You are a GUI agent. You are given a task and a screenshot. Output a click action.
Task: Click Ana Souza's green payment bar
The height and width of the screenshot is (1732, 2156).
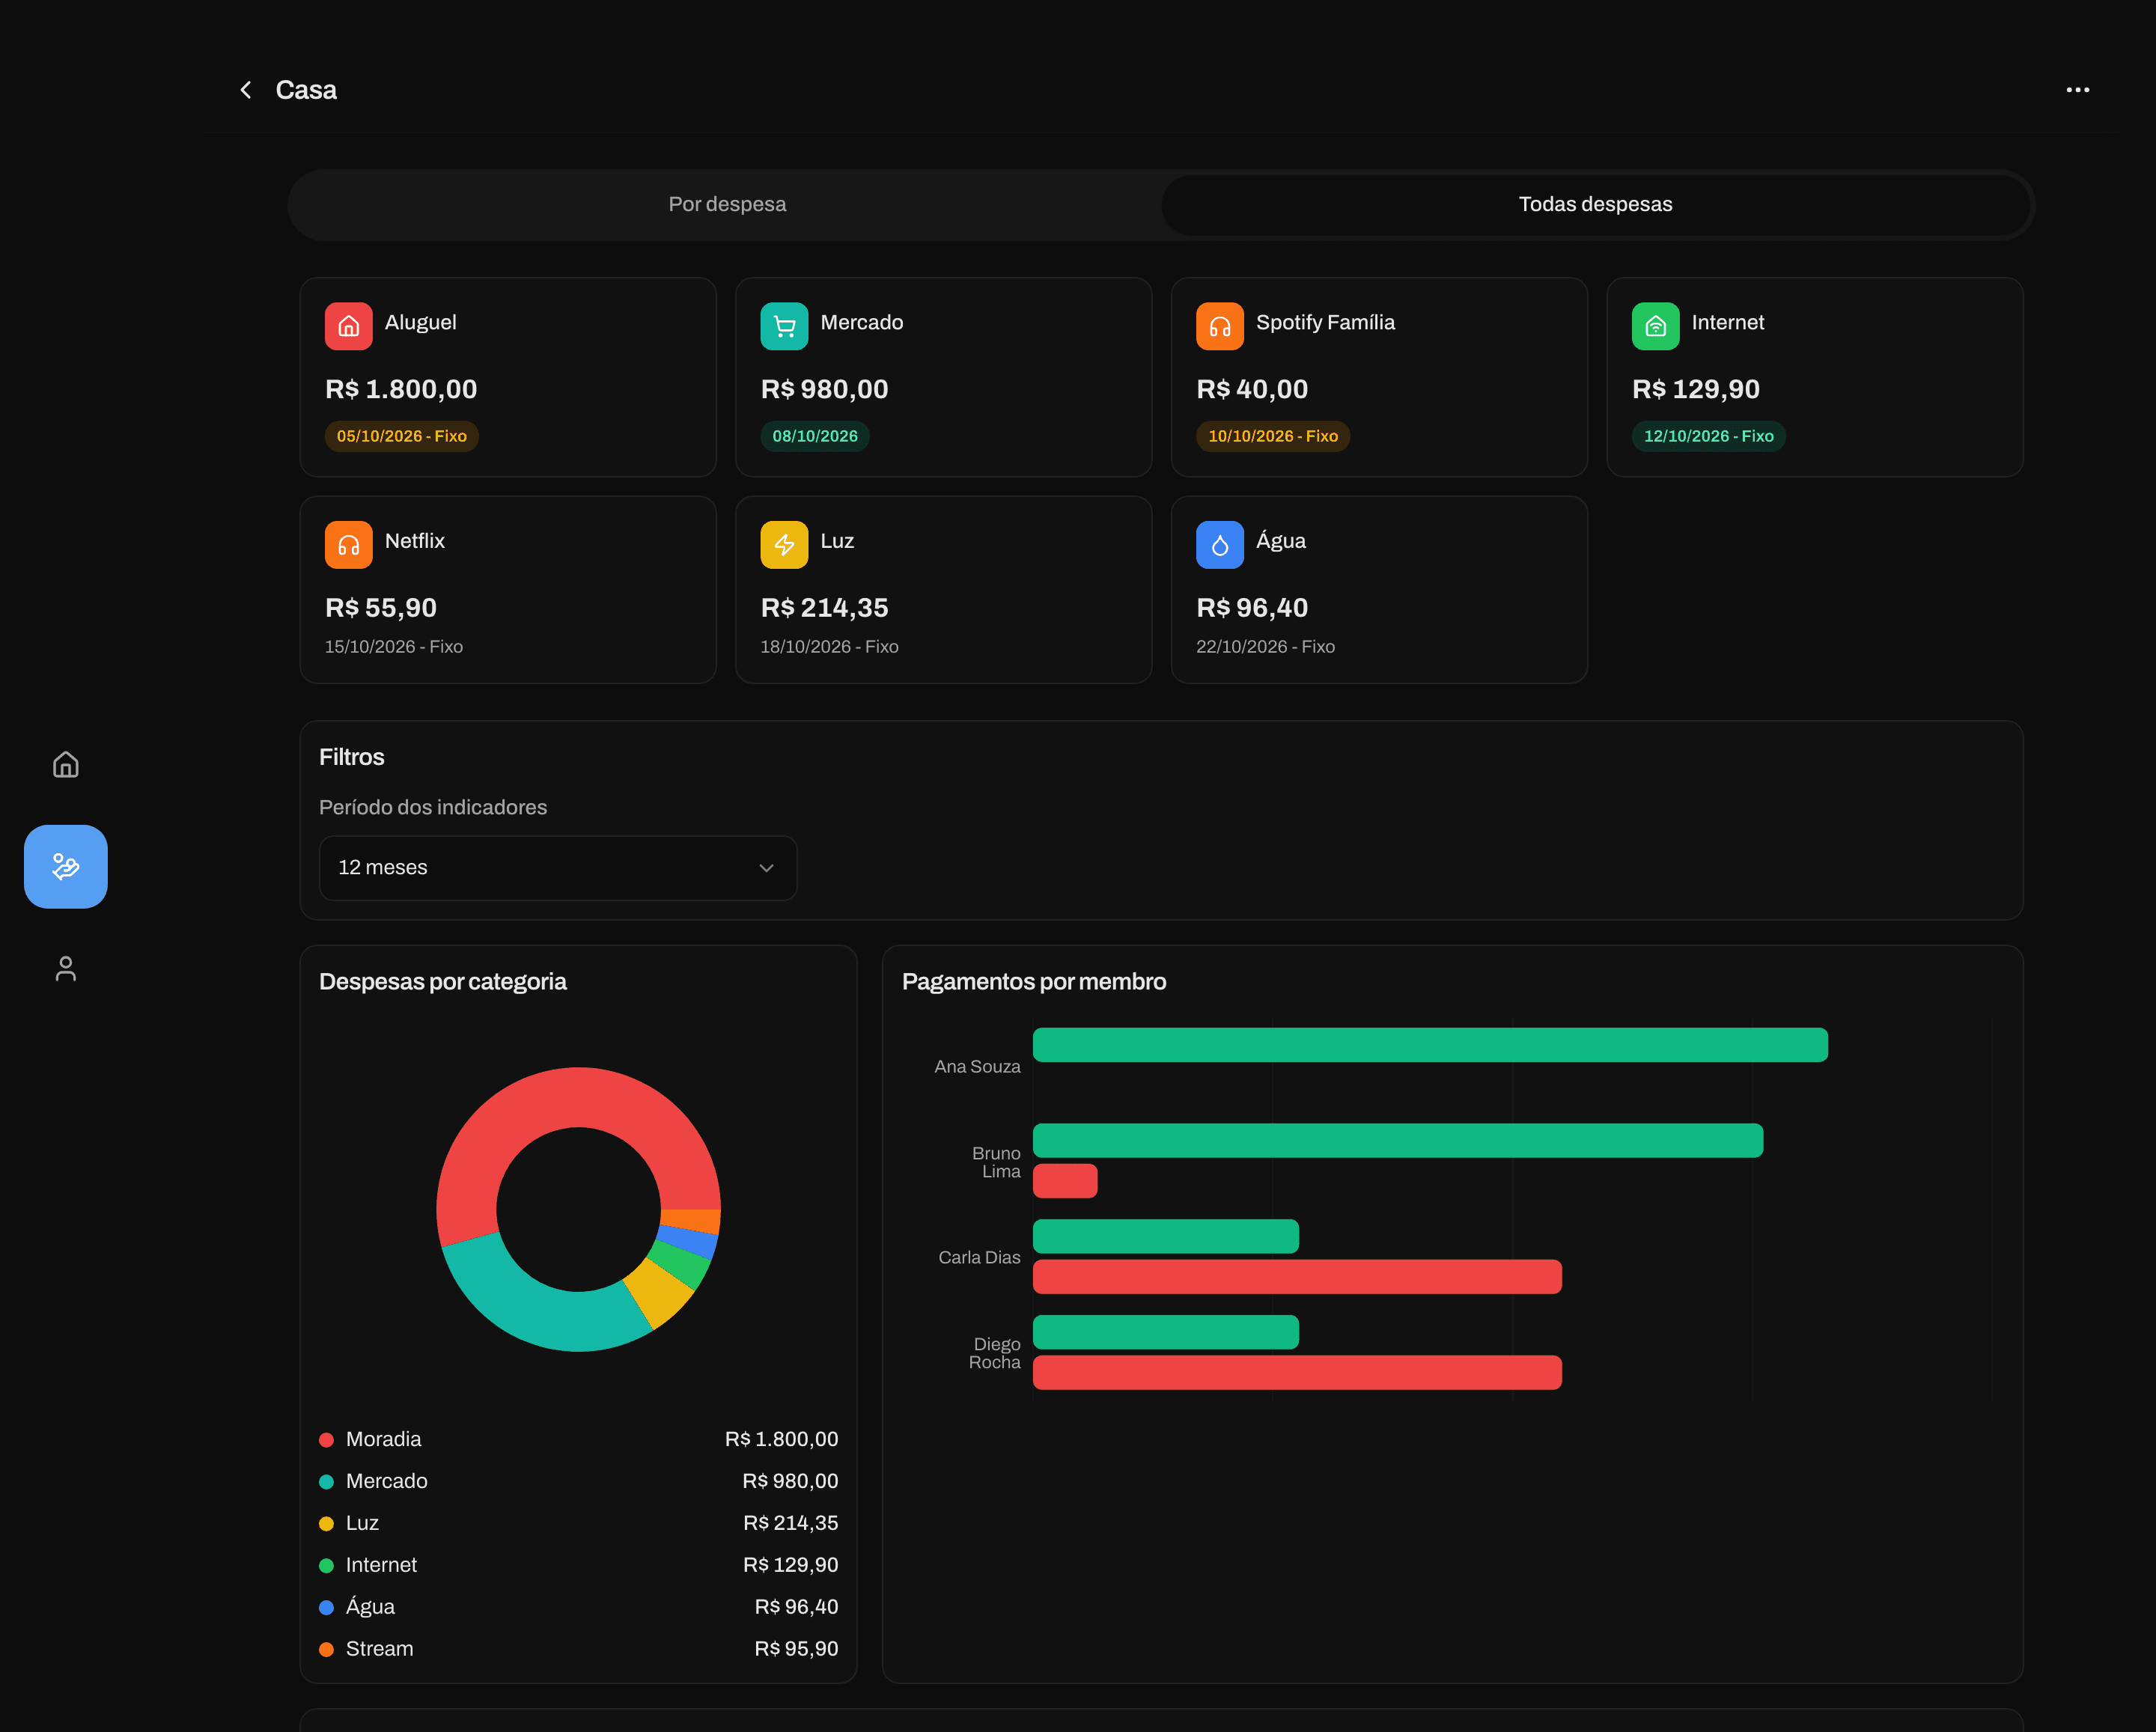point(1430,1045)
